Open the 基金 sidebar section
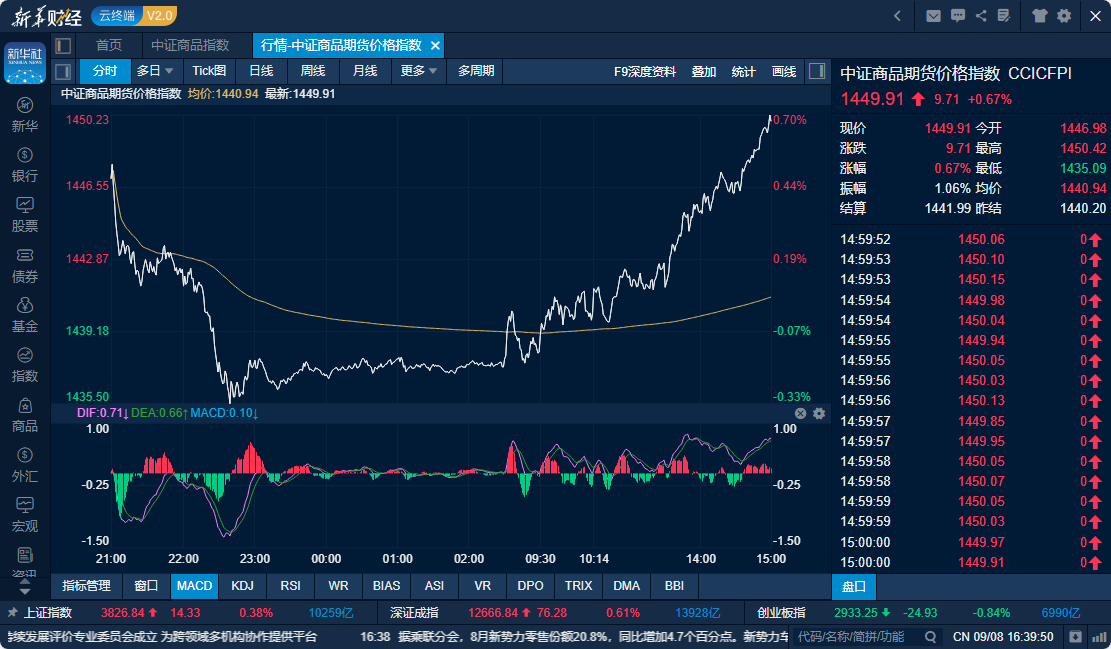Image resolution: width=1111 pixels, height=649 pixels. [25, 315]
